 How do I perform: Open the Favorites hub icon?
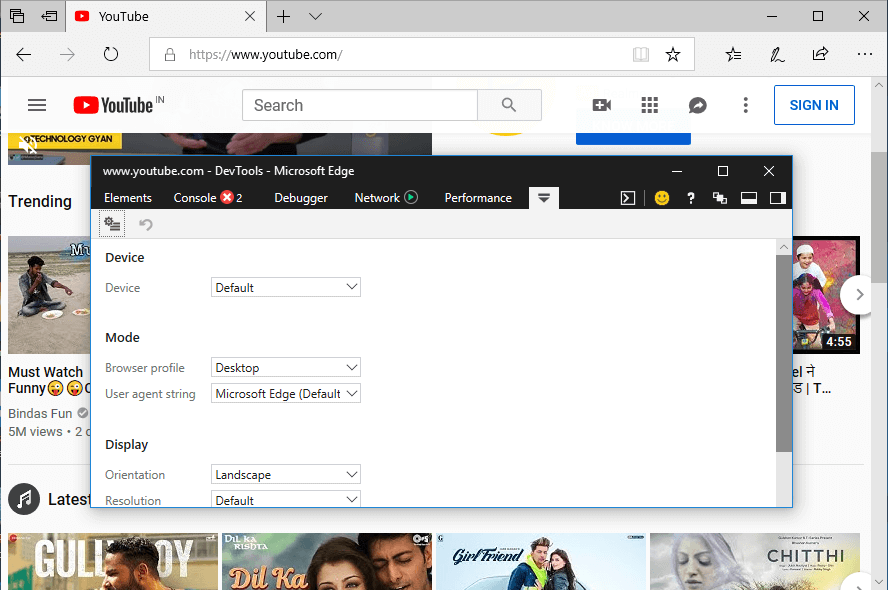733,54
